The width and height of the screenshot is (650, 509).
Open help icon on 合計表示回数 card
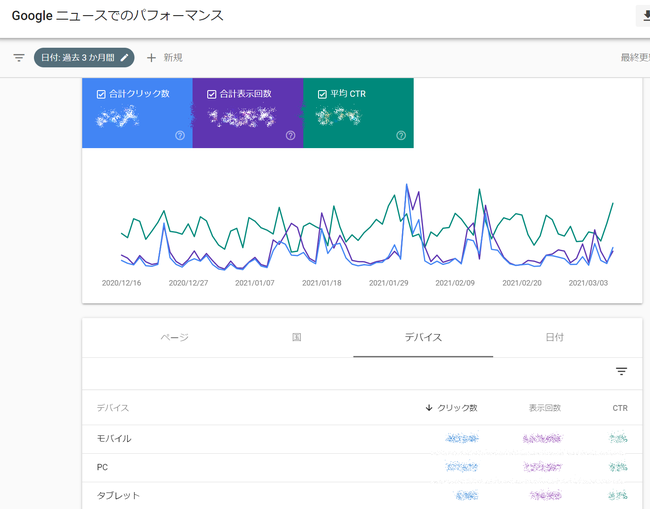(291, 136)
